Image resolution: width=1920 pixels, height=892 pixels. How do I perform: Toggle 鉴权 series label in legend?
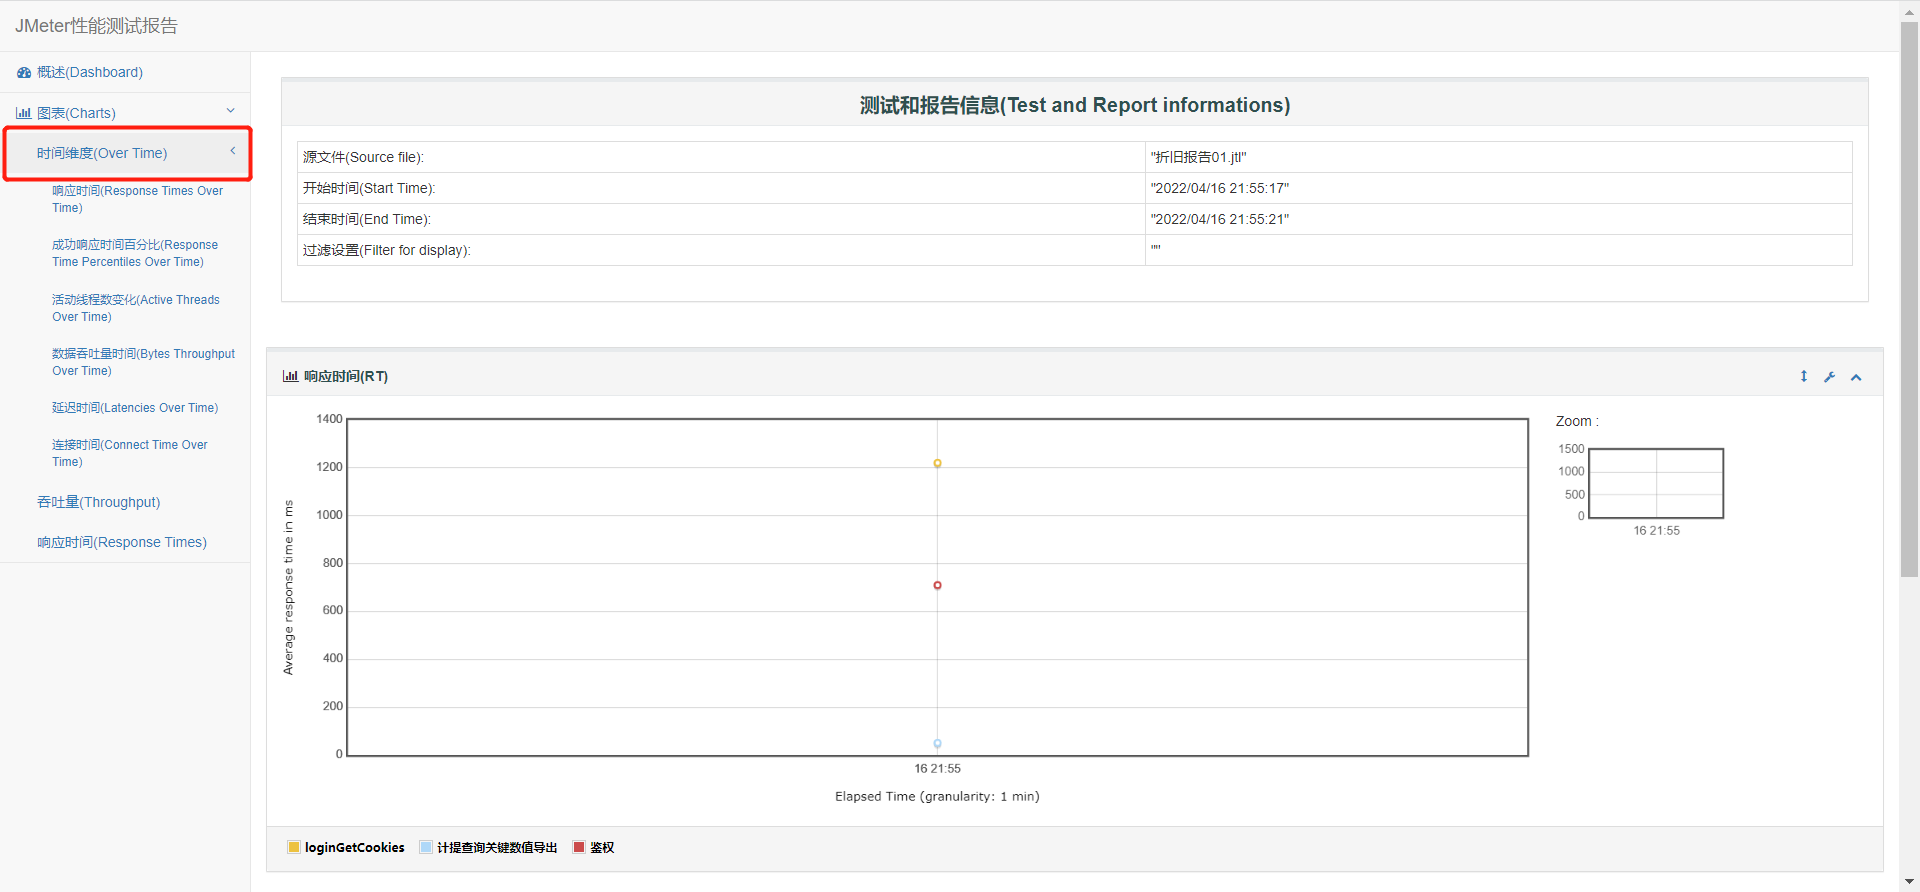coord(602,847)
